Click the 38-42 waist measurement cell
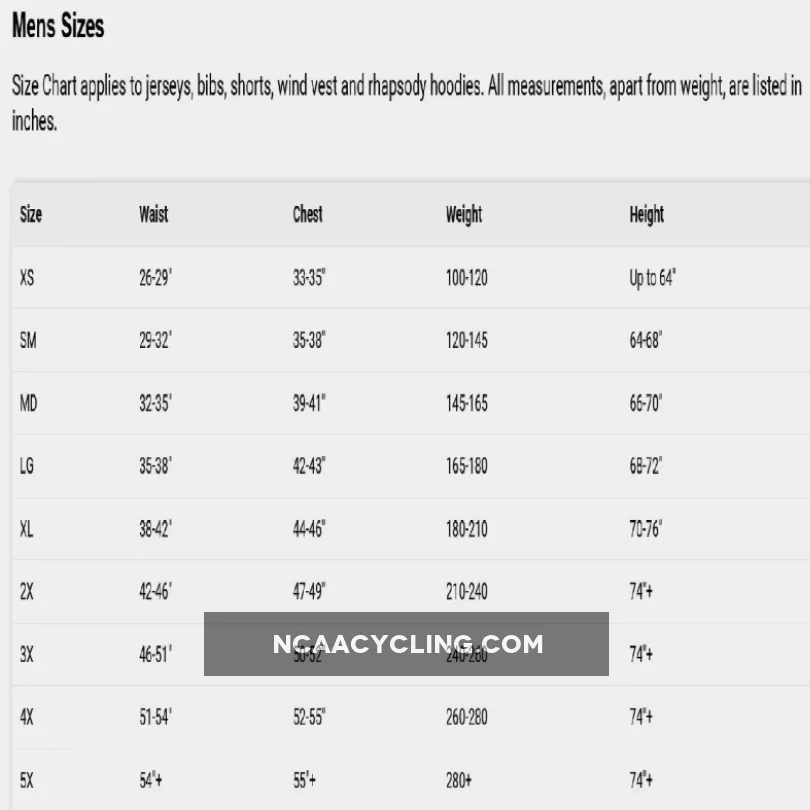 [x=155, y=529]
